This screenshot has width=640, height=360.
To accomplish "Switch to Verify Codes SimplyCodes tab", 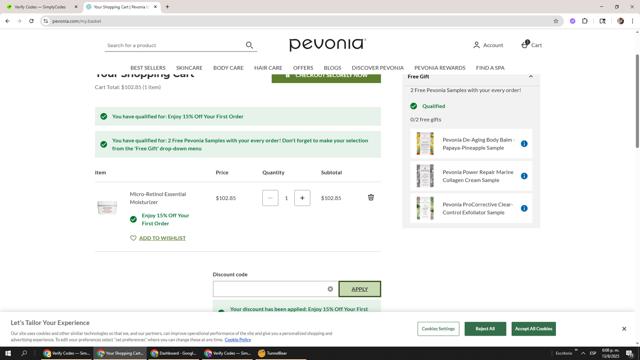I will pos(40,7).
